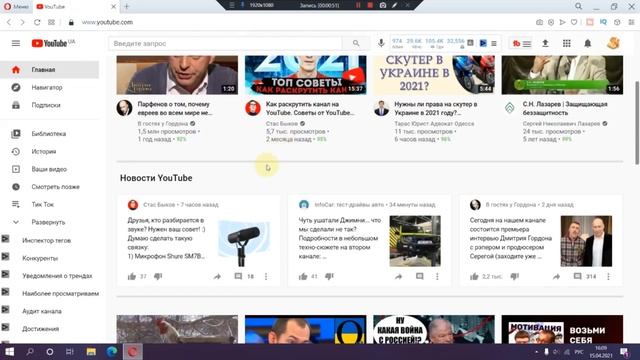Open Microsoft Edge from taskbar

tap(111, 351)
